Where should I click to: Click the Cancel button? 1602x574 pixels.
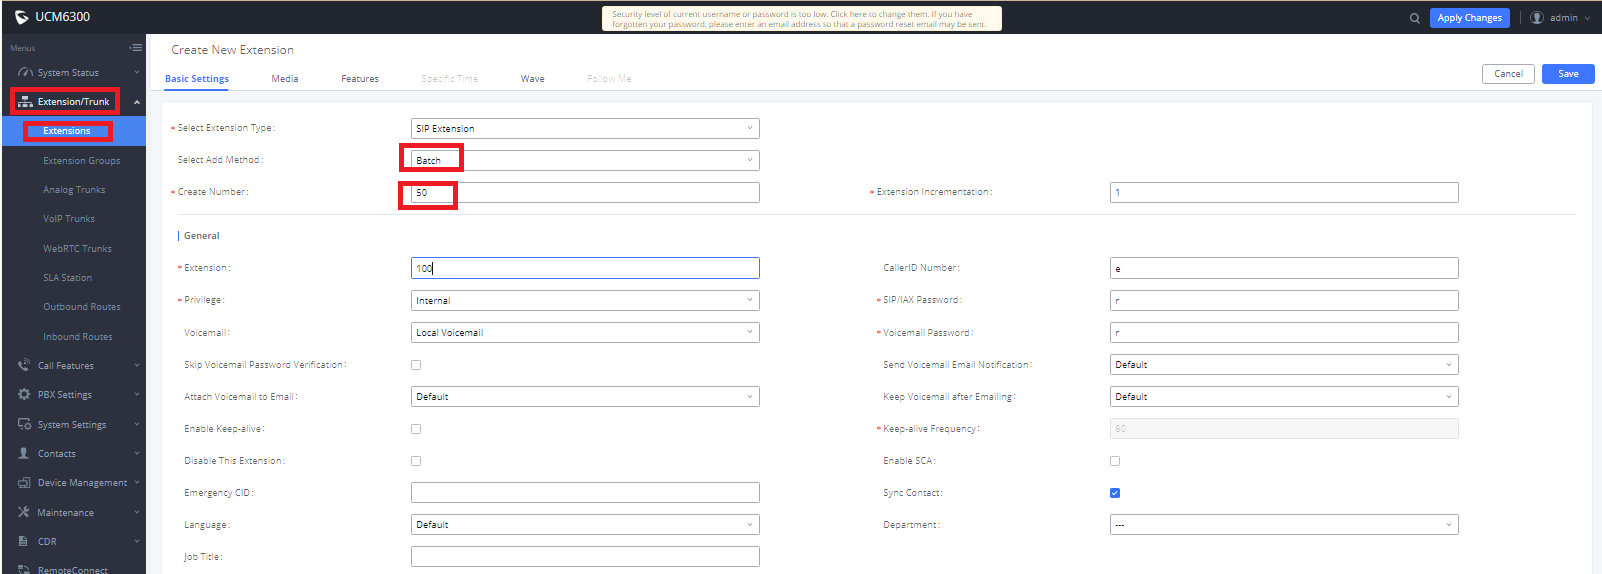(x=1508, y=74)
